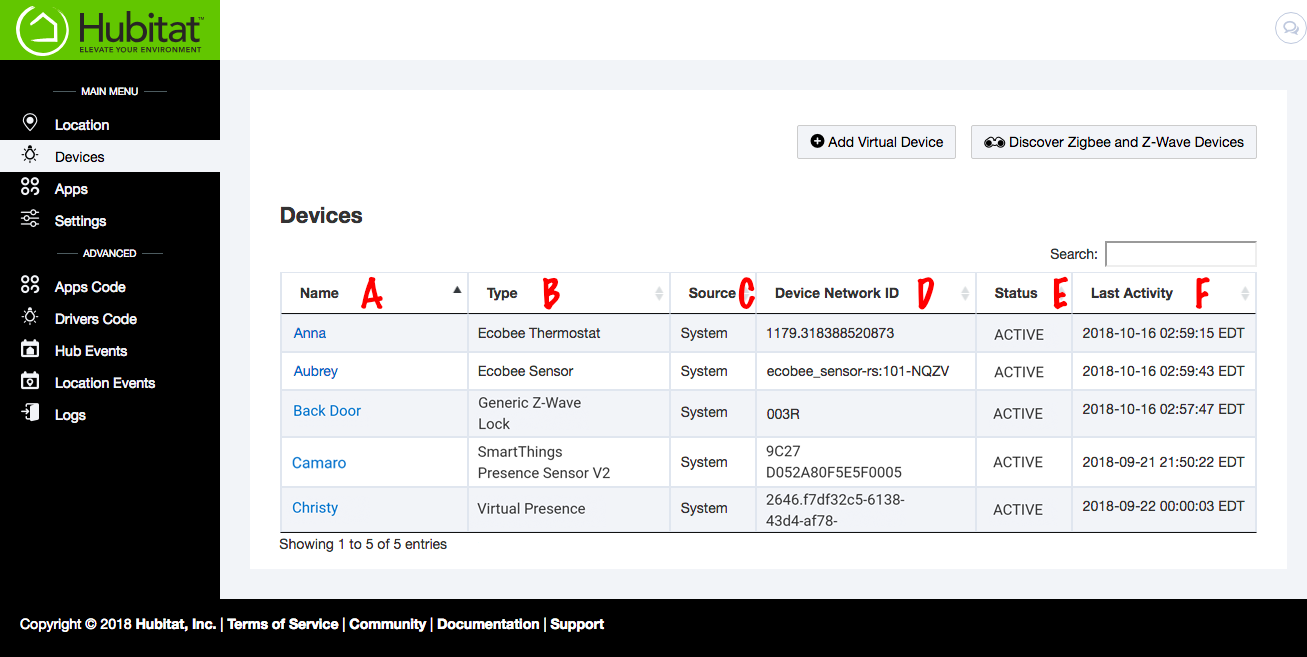Open the Documentation link in footer
The image size is (1307, 657).
tap(488, 624)
